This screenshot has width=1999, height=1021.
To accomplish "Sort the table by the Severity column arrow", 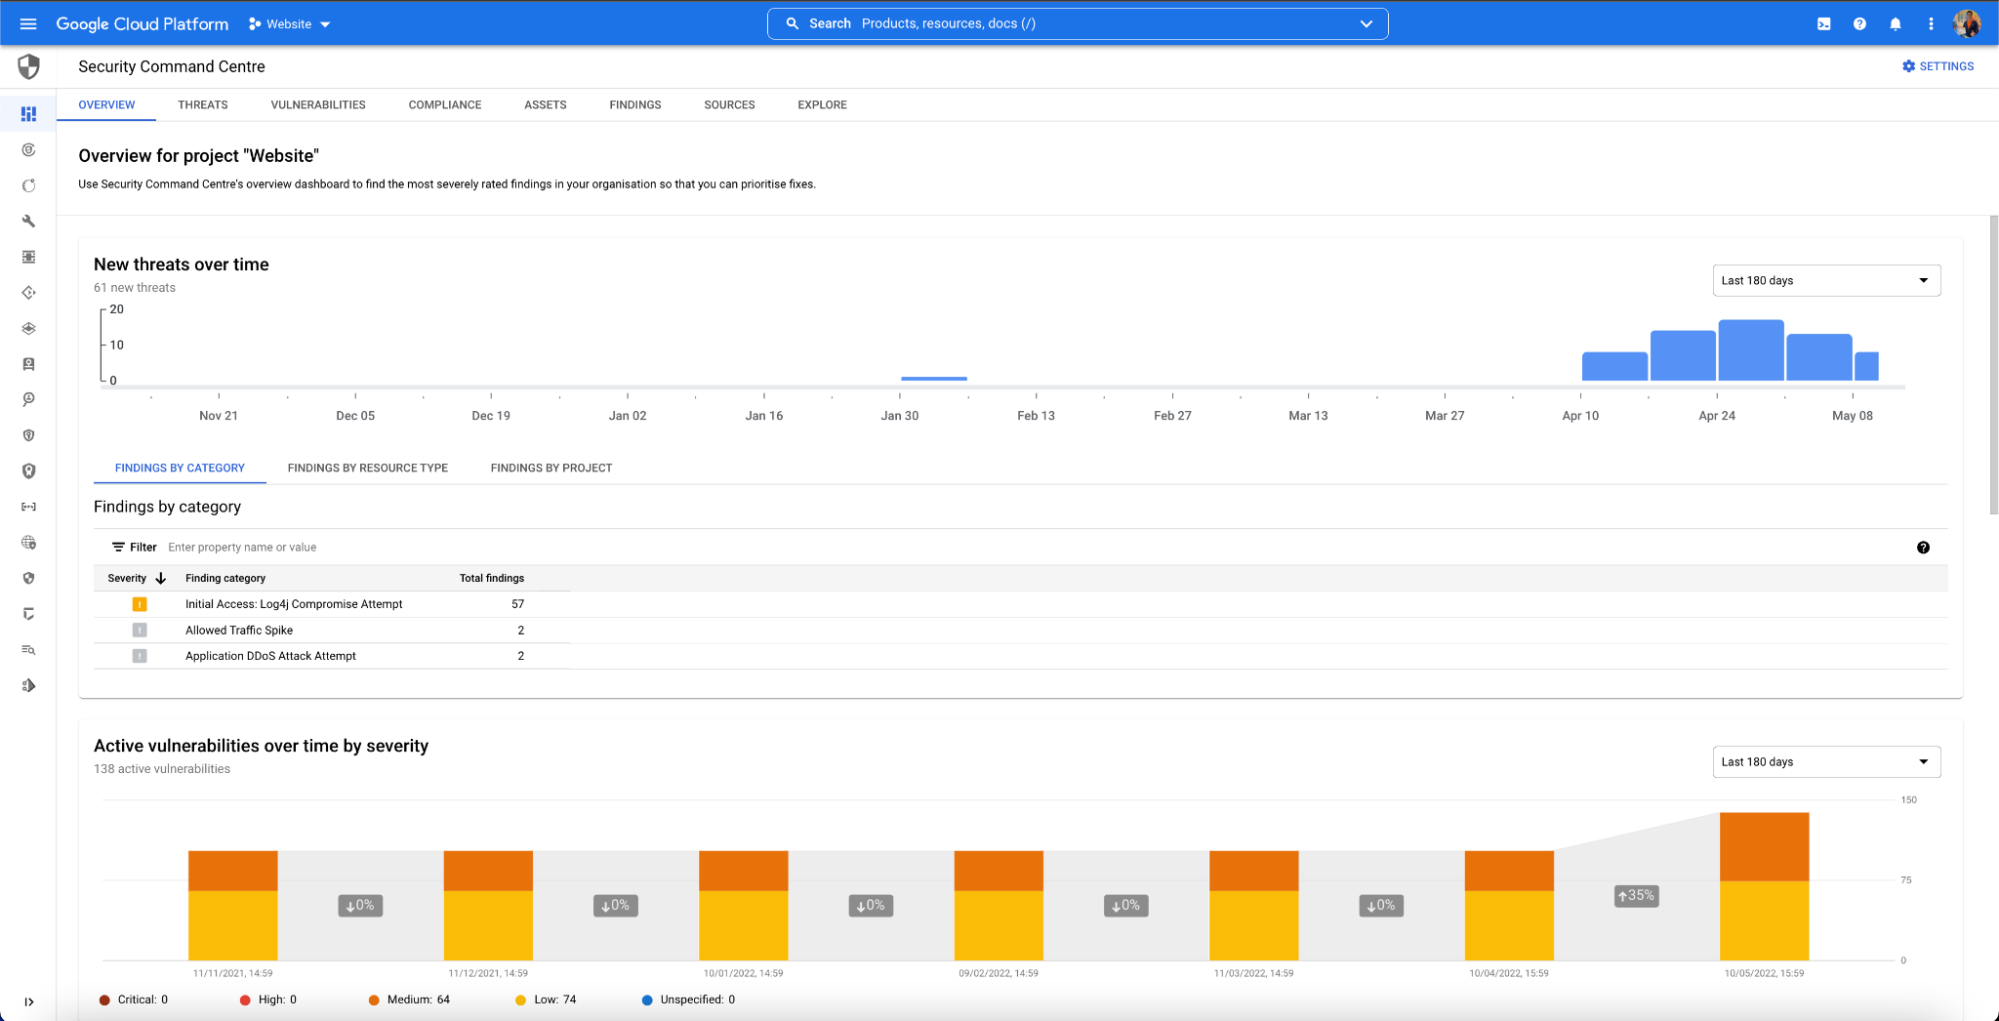I will [161, 578].
